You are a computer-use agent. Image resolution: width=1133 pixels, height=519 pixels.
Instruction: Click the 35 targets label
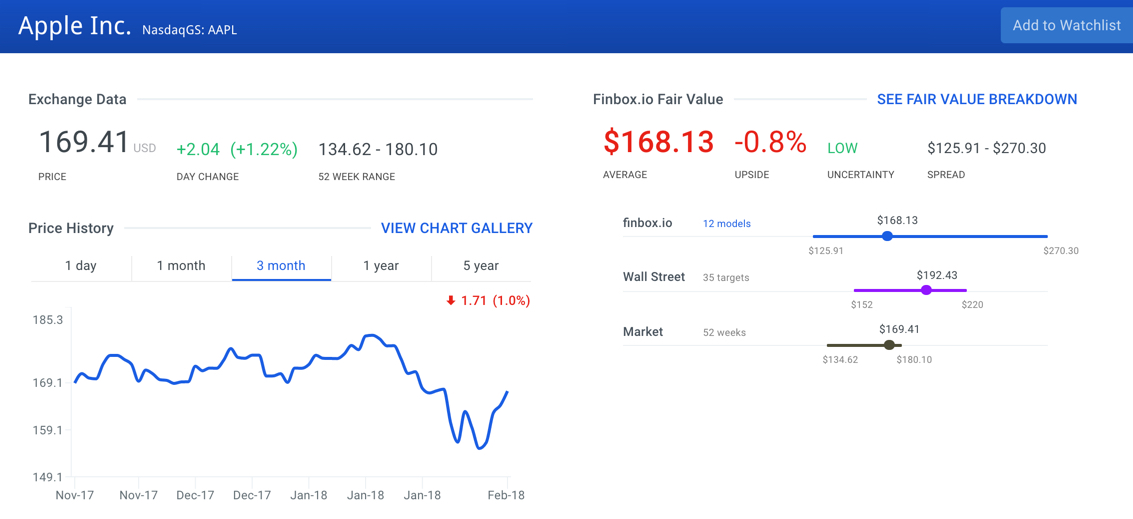(726, 278)
